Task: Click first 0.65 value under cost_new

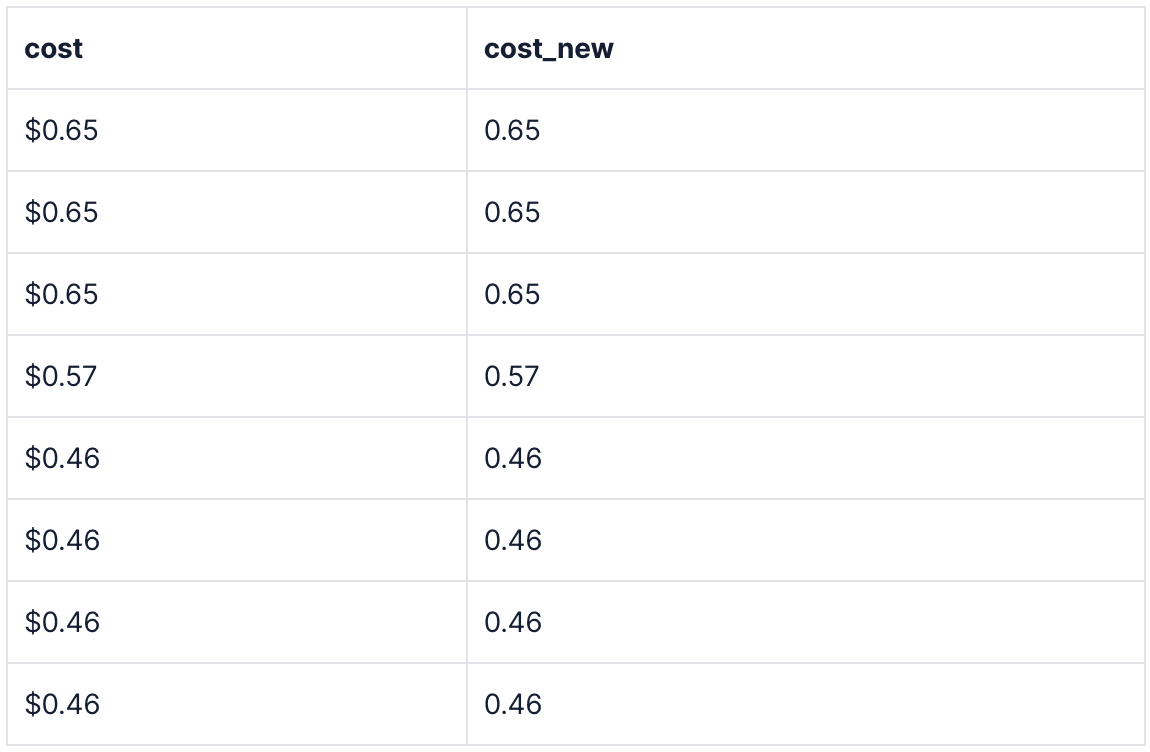Action: [512, 131]
